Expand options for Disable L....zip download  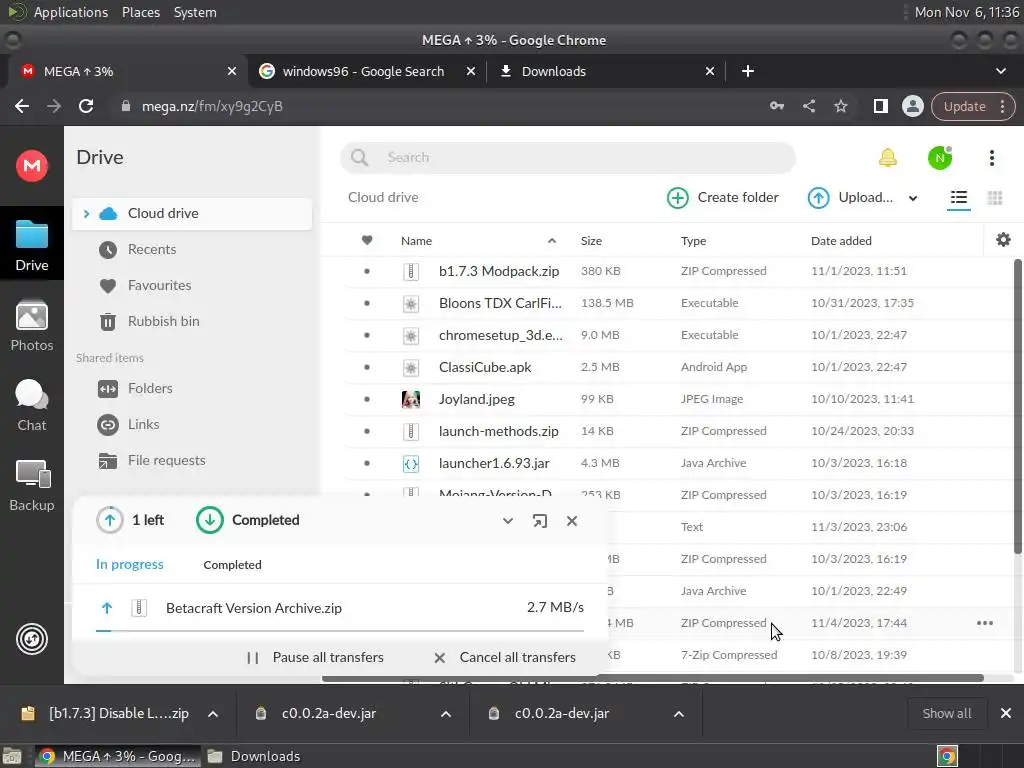point(213,714)
